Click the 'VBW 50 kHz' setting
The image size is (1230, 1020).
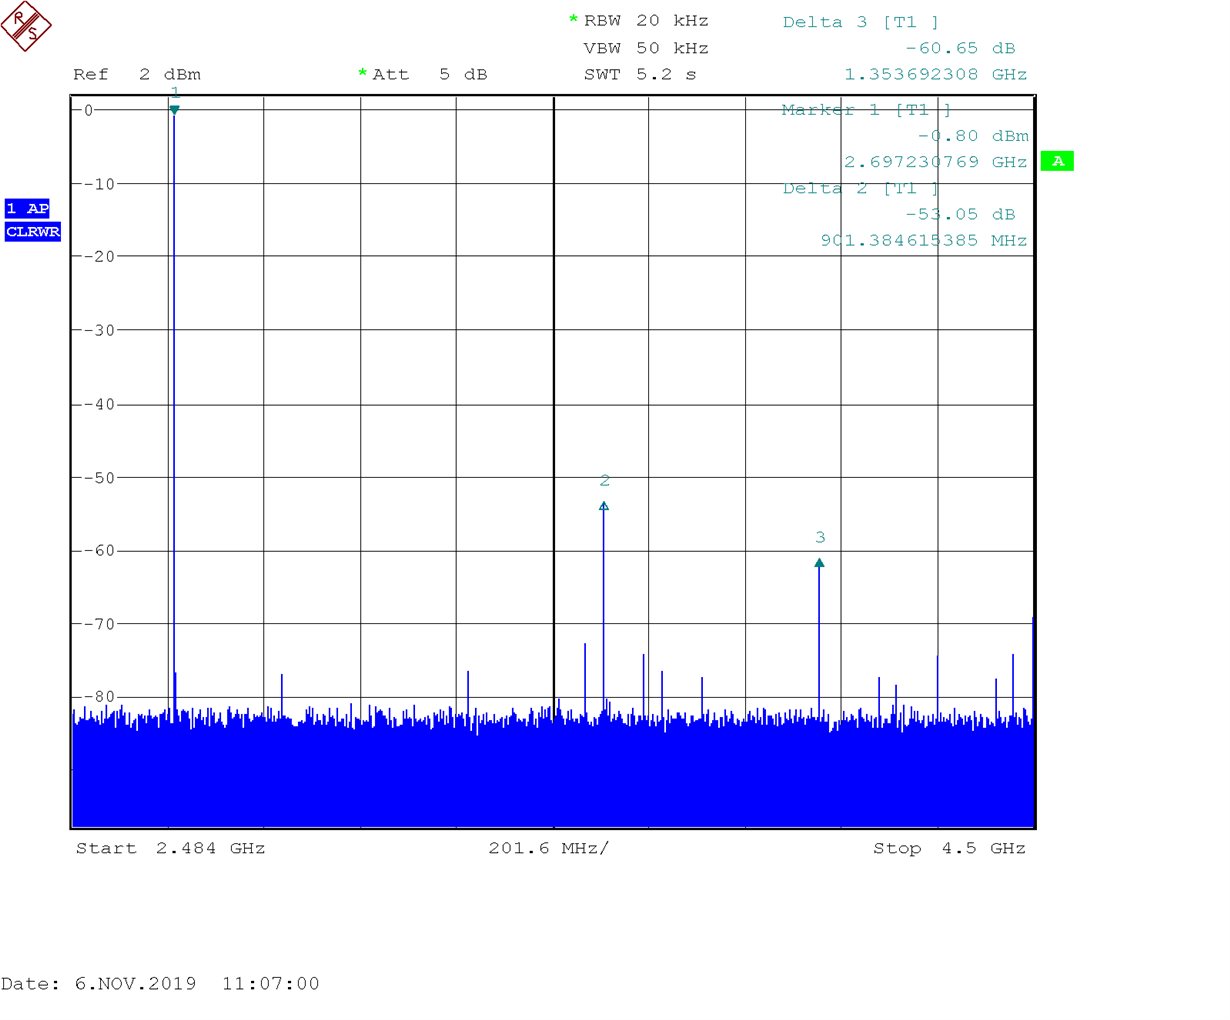click(646, 48)
